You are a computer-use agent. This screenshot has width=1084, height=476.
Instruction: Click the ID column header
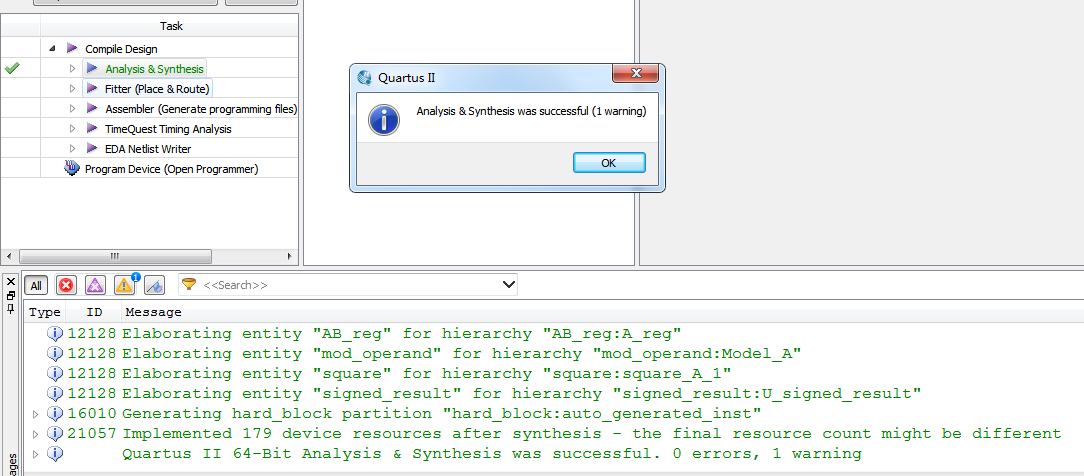pos(94,312)
